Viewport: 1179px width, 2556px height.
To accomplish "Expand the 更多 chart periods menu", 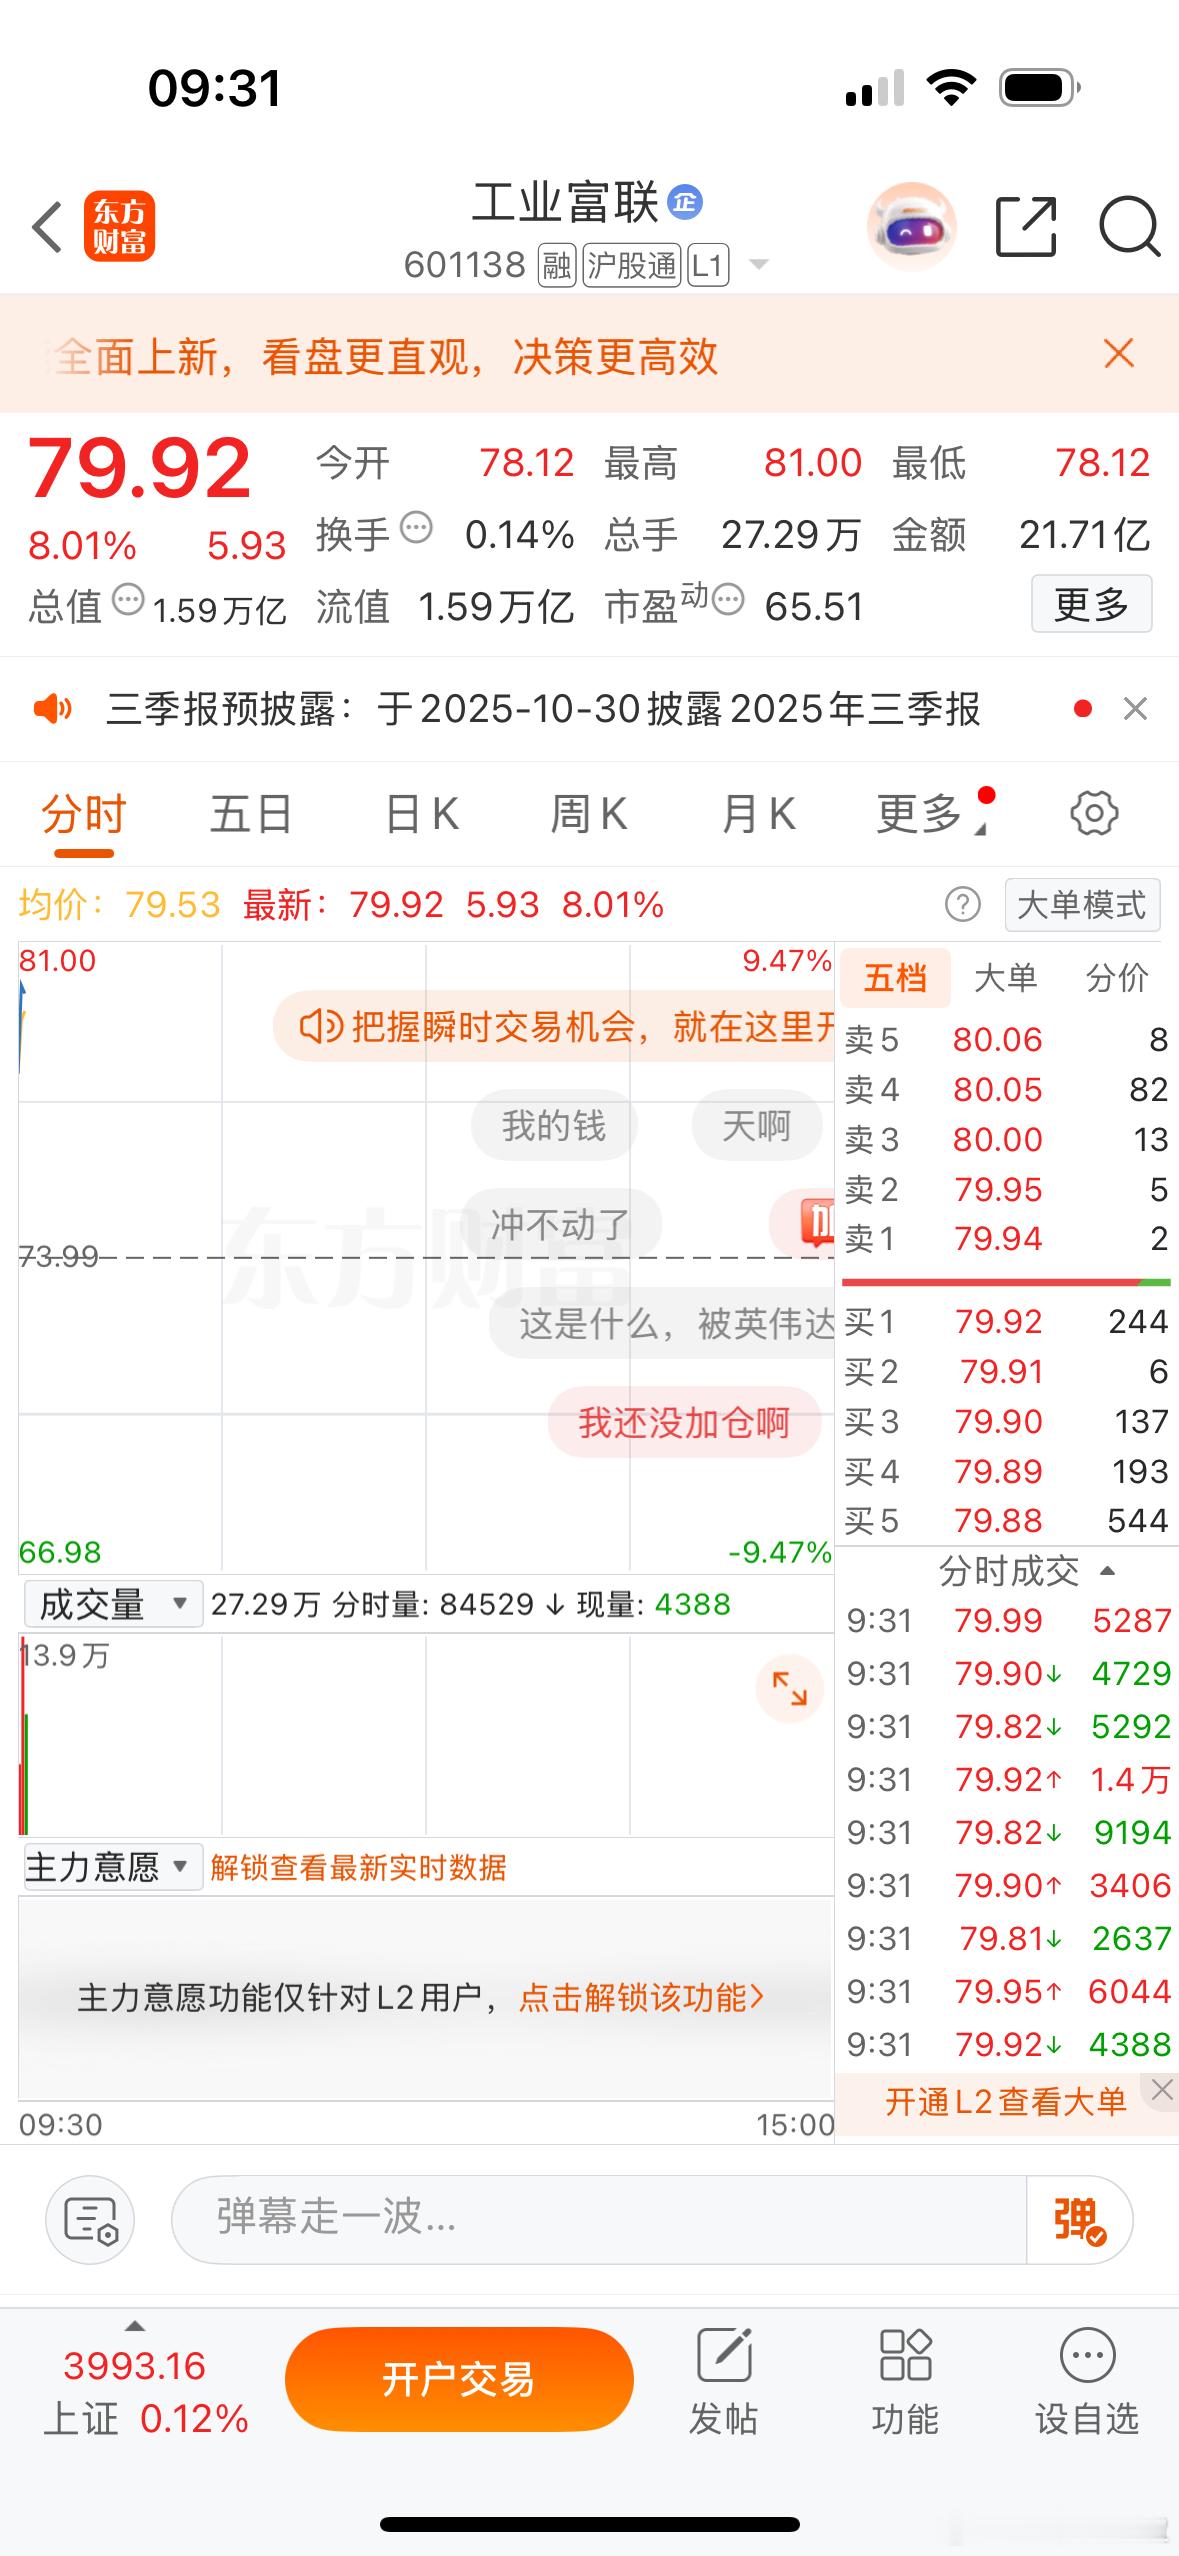I will 930,814.
